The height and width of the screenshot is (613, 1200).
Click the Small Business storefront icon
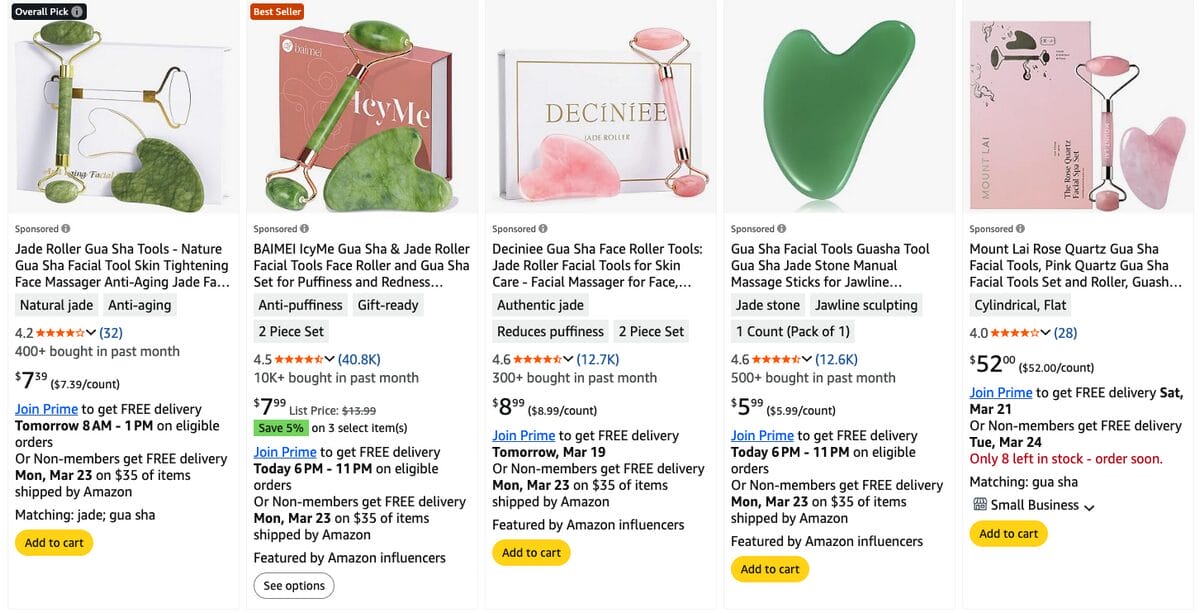tap(978, 505)
